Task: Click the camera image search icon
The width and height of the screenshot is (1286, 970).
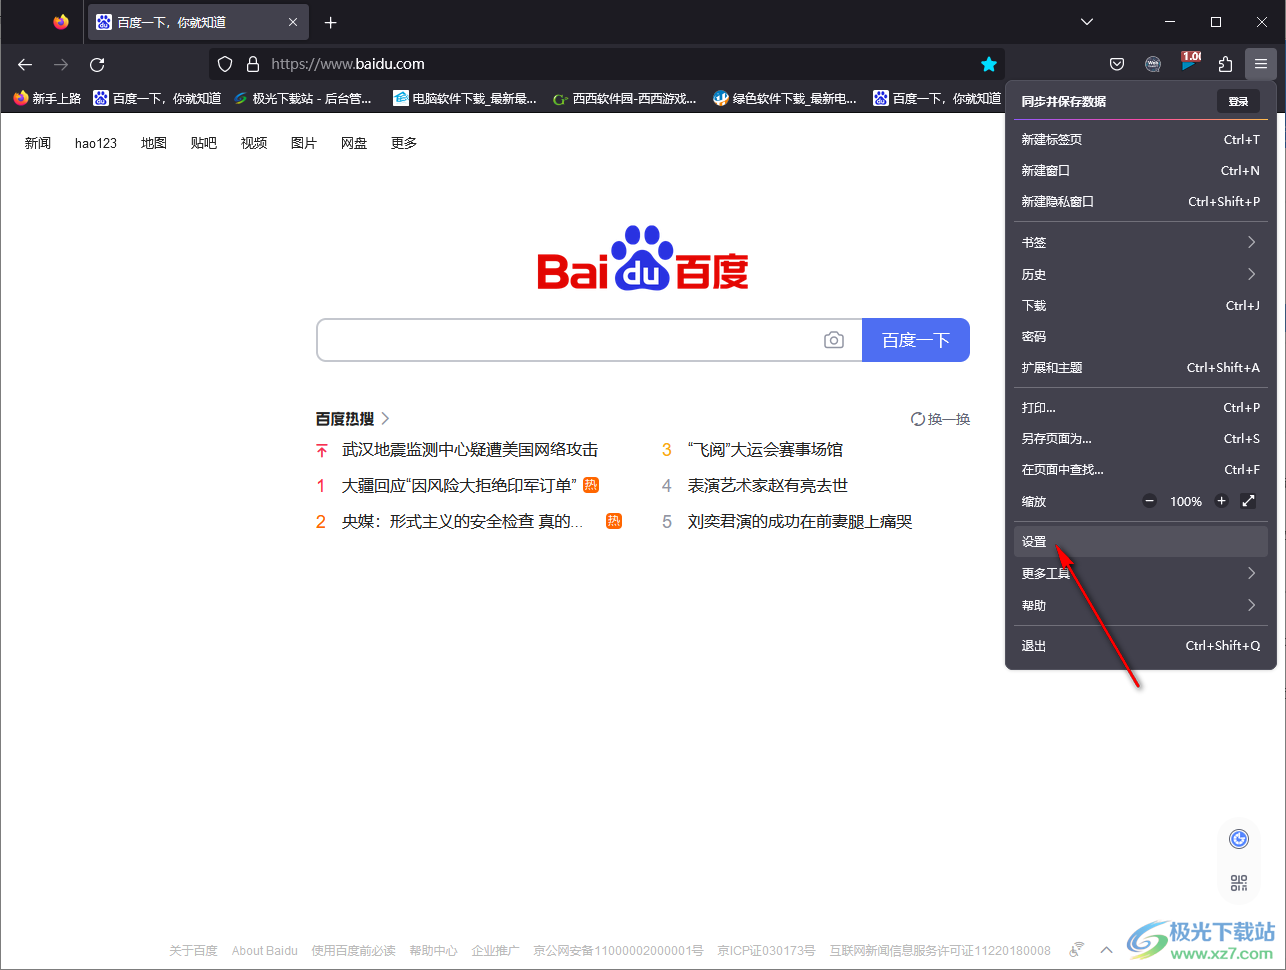Action: 834,340
